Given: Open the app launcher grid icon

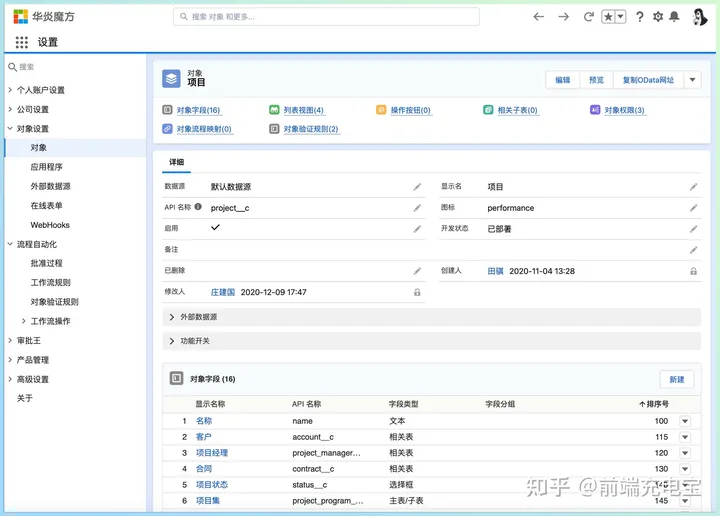Looking at the screenshot, I should pyautogui.click(x=22, y=42).
